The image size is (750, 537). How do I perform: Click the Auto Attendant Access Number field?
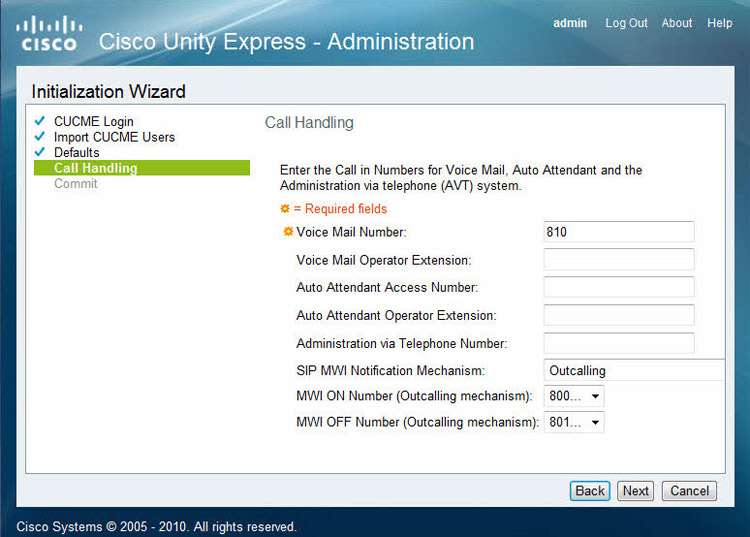(x=619, y=287)
